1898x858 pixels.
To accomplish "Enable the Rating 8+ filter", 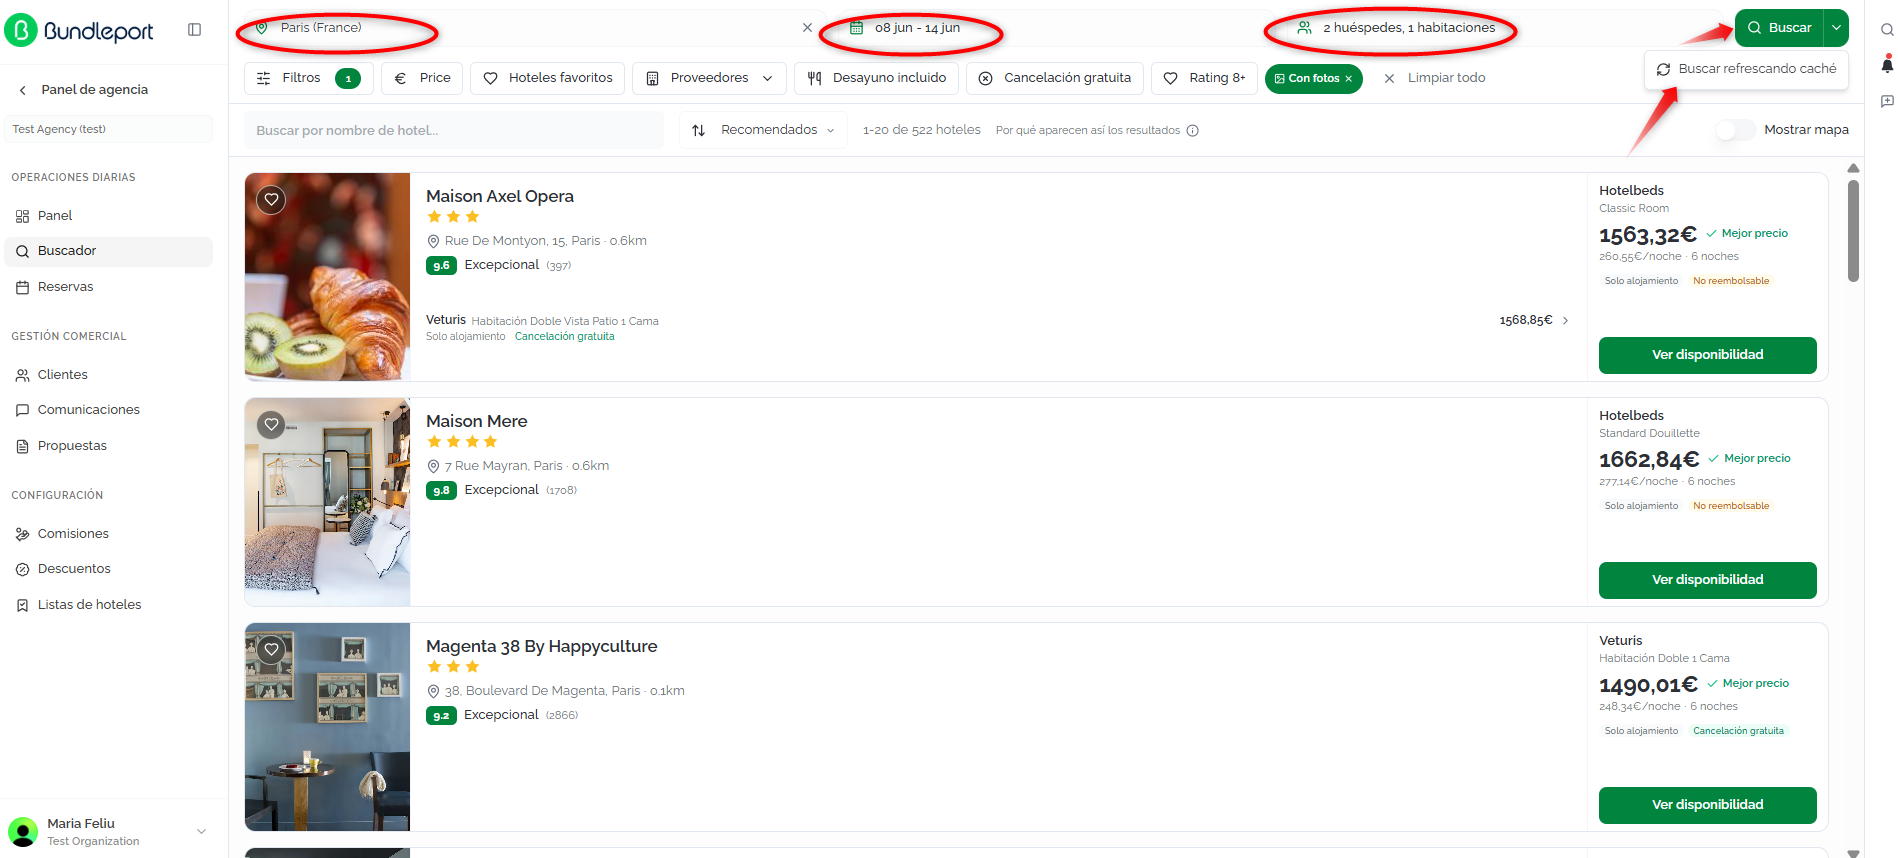I will tap(1205, 78).
